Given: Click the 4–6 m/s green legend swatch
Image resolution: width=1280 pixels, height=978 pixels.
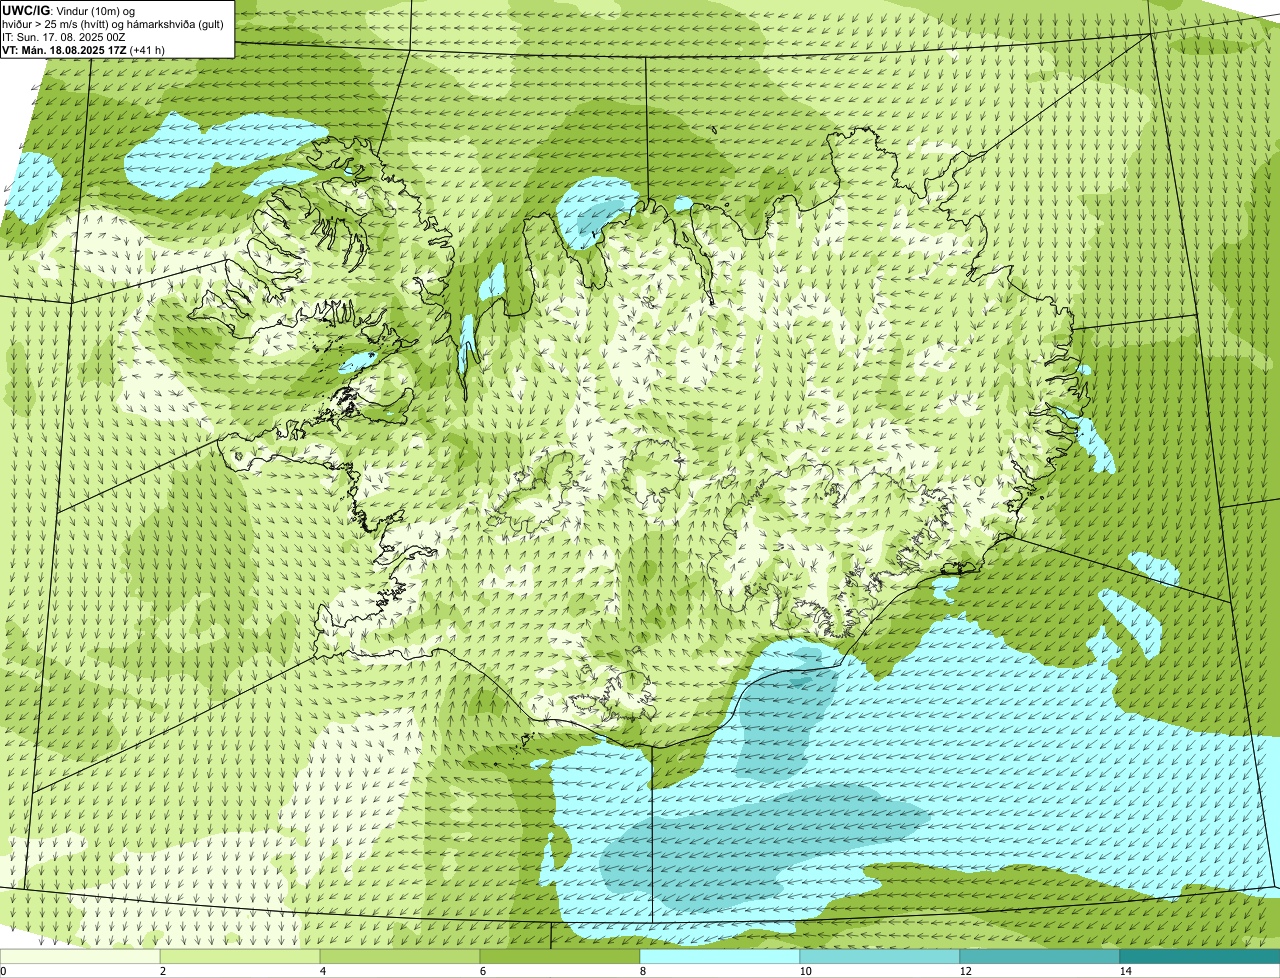Looking at the screenshot, I should (400, 956).
